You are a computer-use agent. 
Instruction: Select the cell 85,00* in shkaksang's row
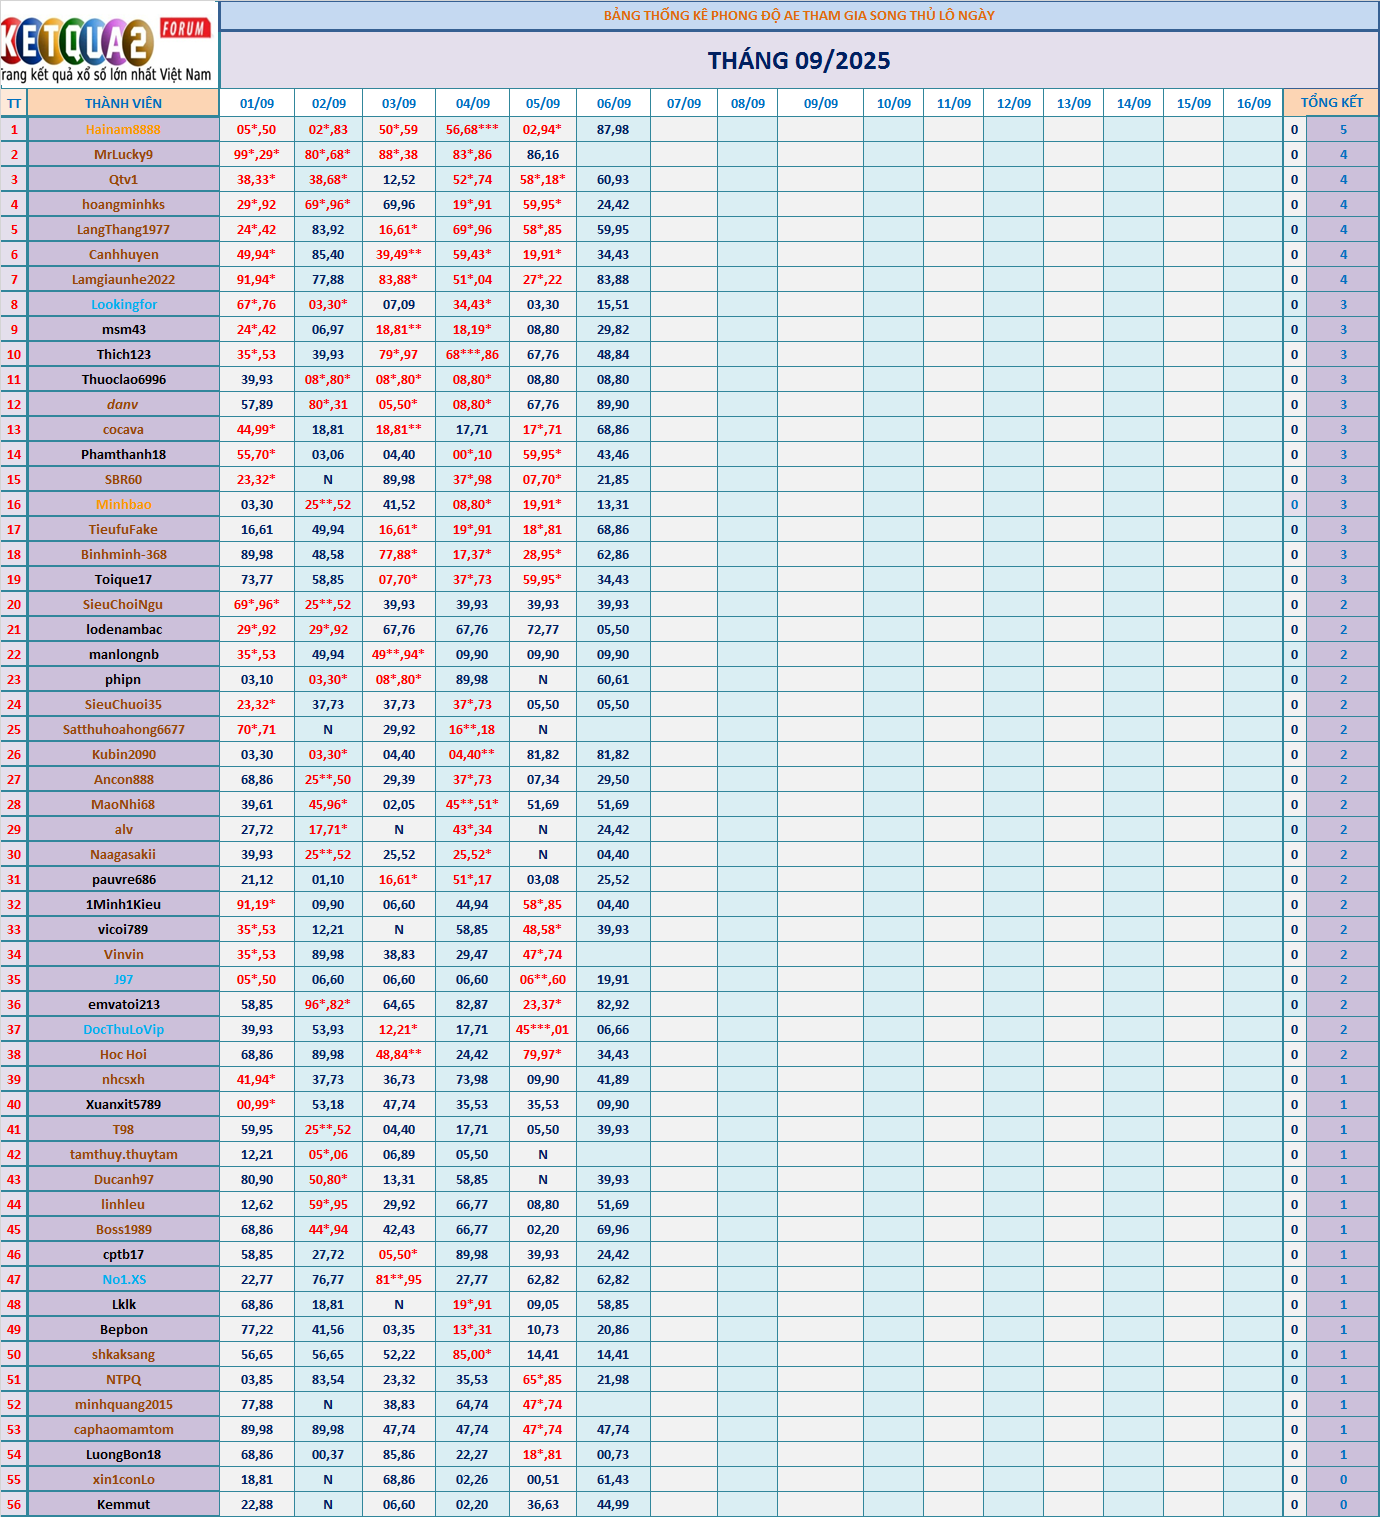[x=472, y=1354]
